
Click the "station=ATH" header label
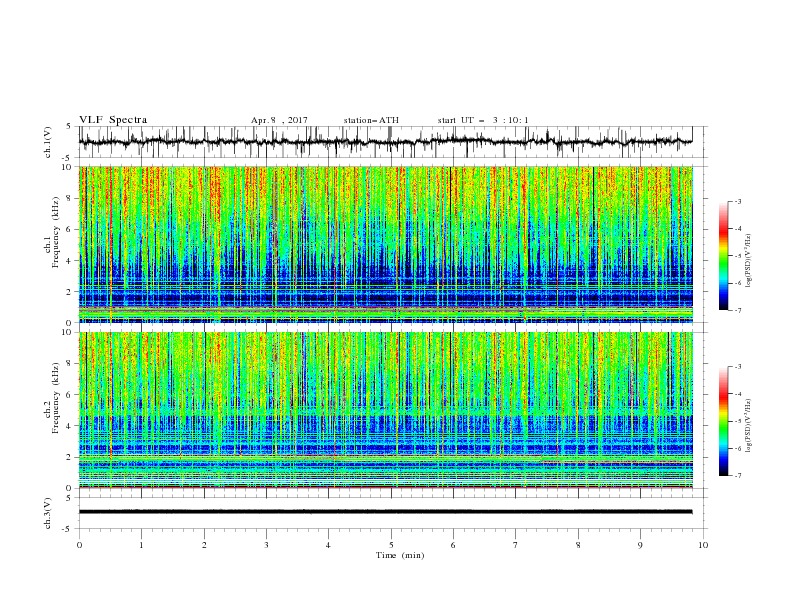tap(371, 120)
